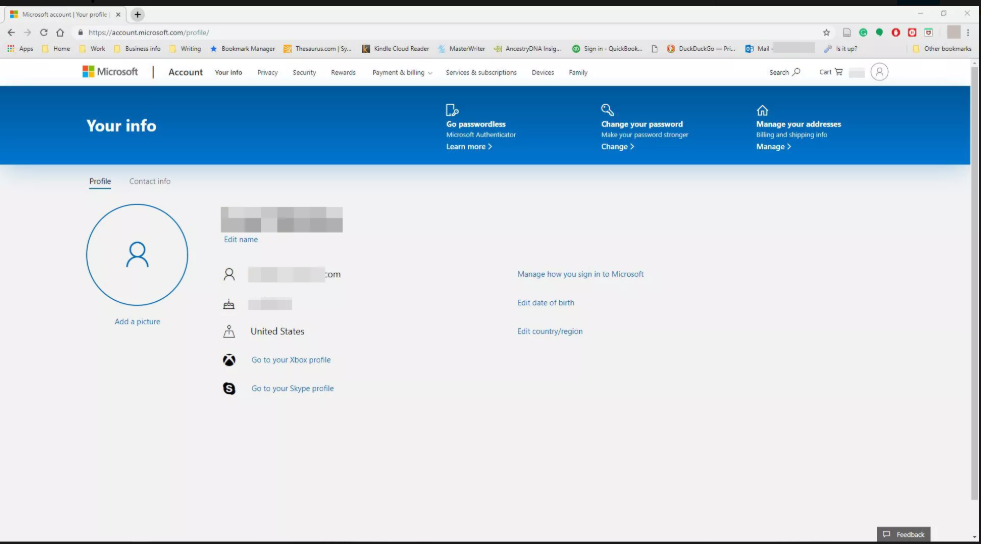Image resolution: width=981 pixels, height=544 pixels.
Task: Open the Mail bookmark
Action: point(780,48)
